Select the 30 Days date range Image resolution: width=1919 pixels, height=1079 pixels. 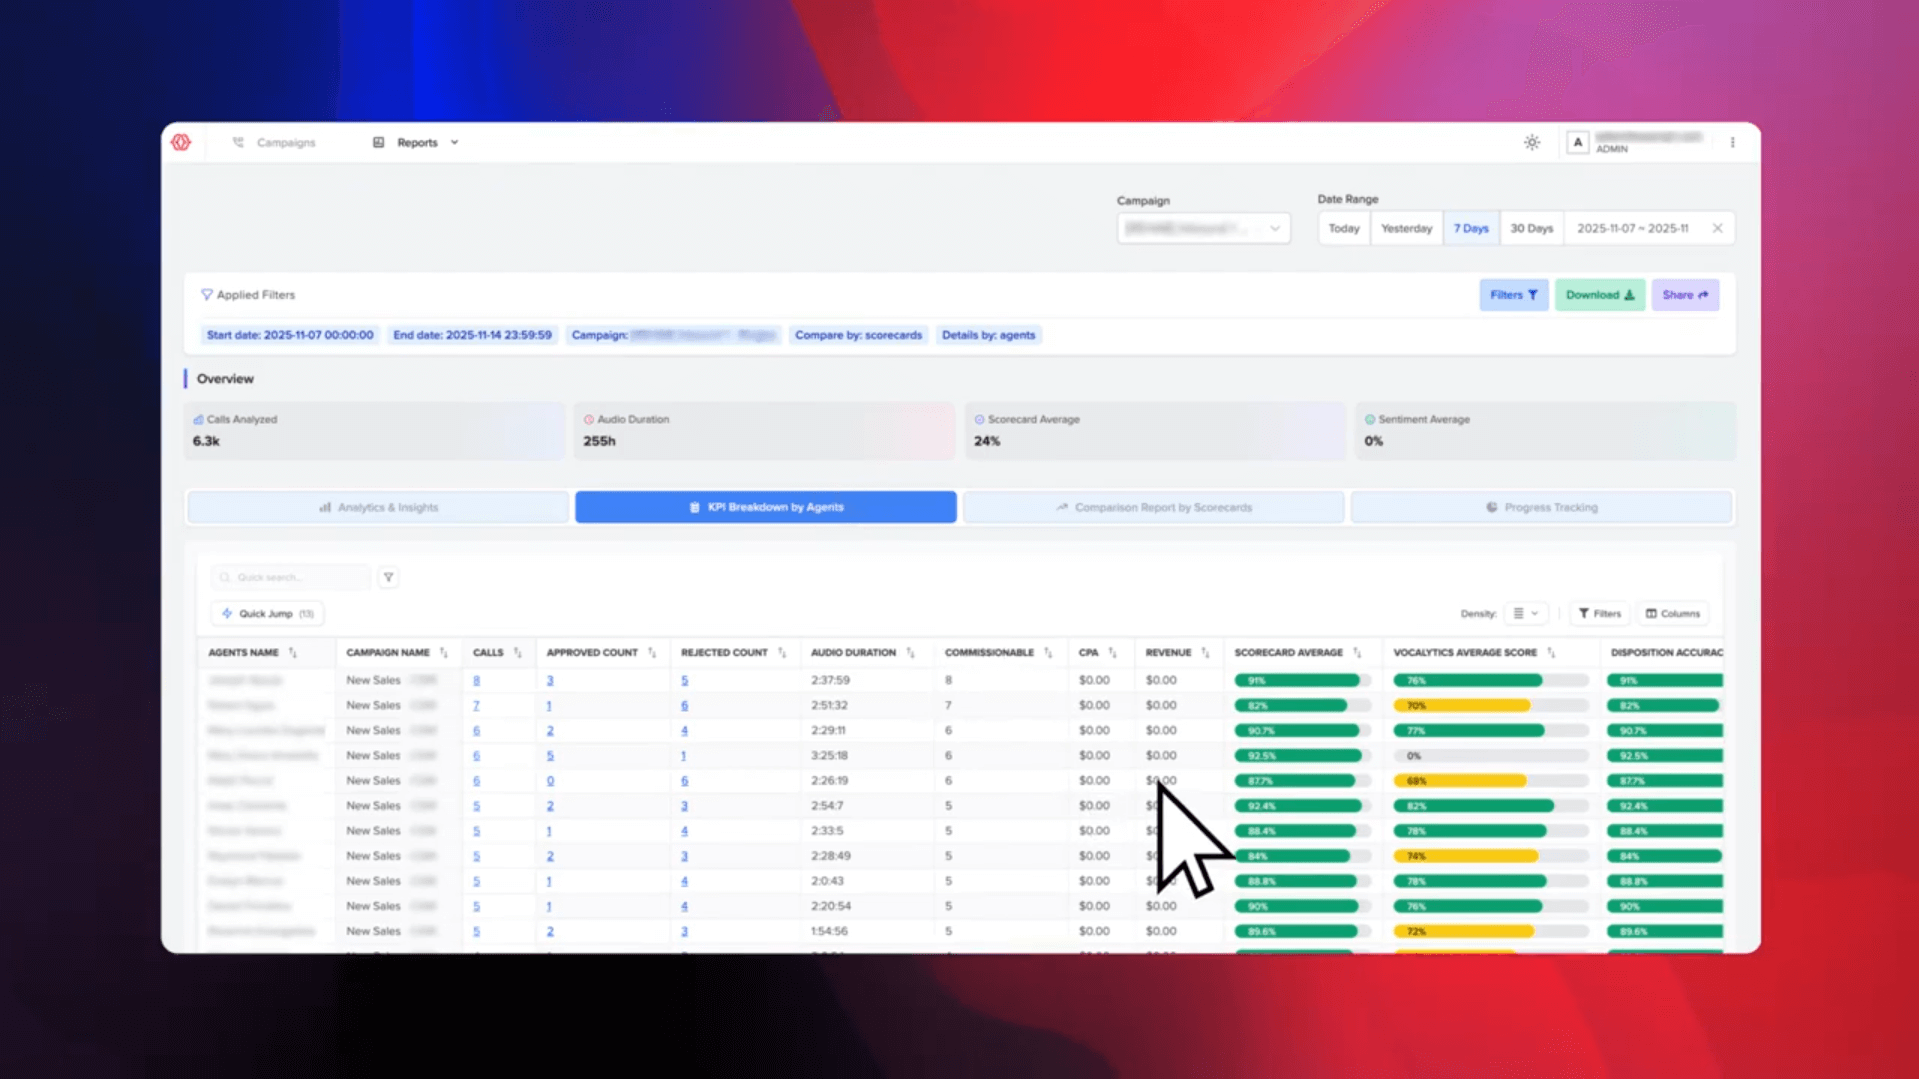point(1531,228)
